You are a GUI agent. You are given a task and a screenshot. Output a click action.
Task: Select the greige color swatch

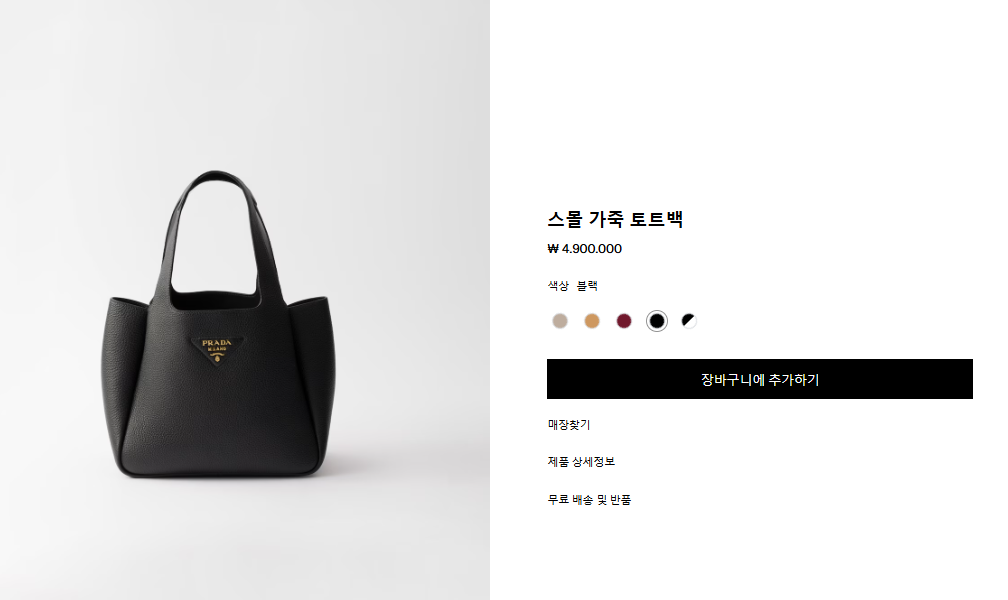tap(560, 321)
